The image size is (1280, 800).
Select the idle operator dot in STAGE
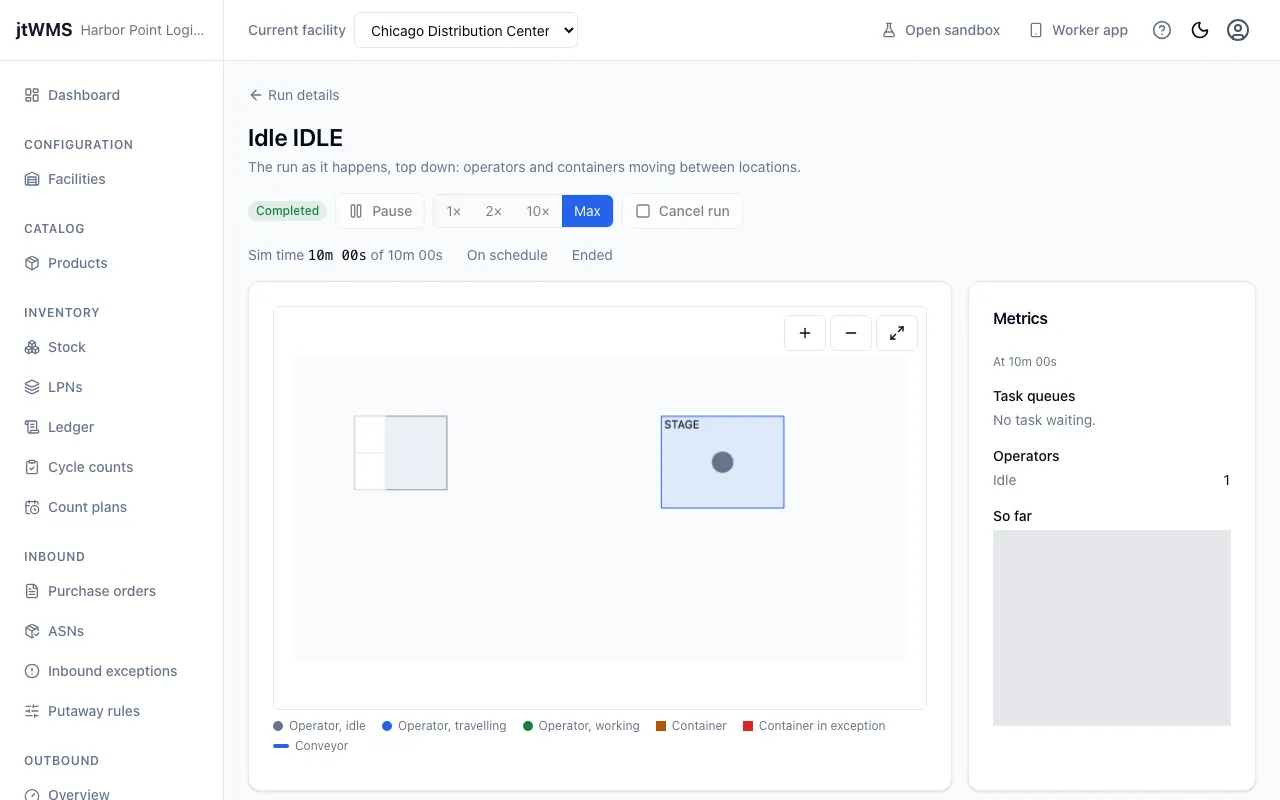tap(722, 462)
